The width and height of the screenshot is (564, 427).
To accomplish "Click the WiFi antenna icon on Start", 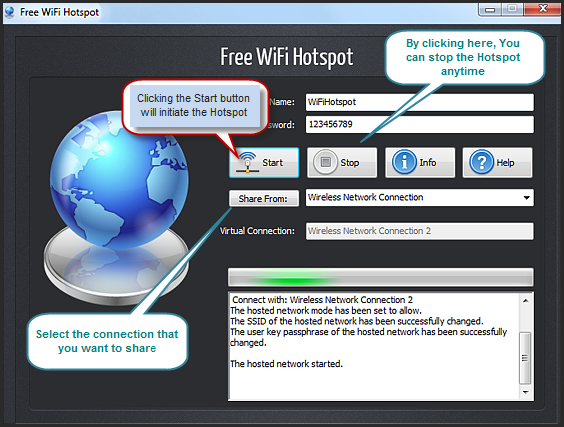I will pyautogui.click(x=247, y=162).
